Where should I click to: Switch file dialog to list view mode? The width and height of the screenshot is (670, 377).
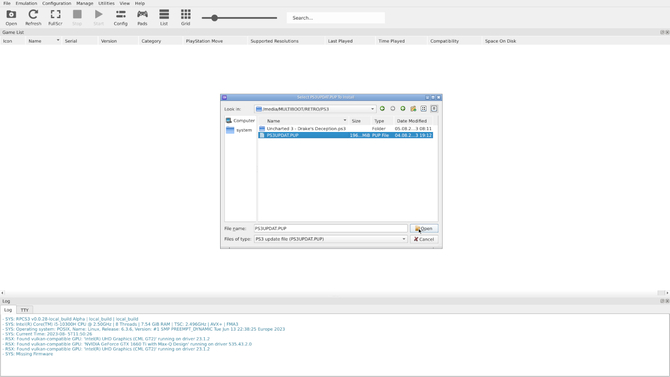[423, 109]
